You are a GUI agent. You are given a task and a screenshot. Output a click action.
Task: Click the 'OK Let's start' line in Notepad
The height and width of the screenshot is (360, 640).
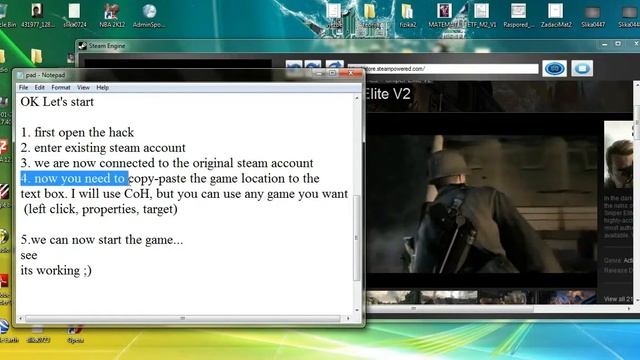click(57, 102)
